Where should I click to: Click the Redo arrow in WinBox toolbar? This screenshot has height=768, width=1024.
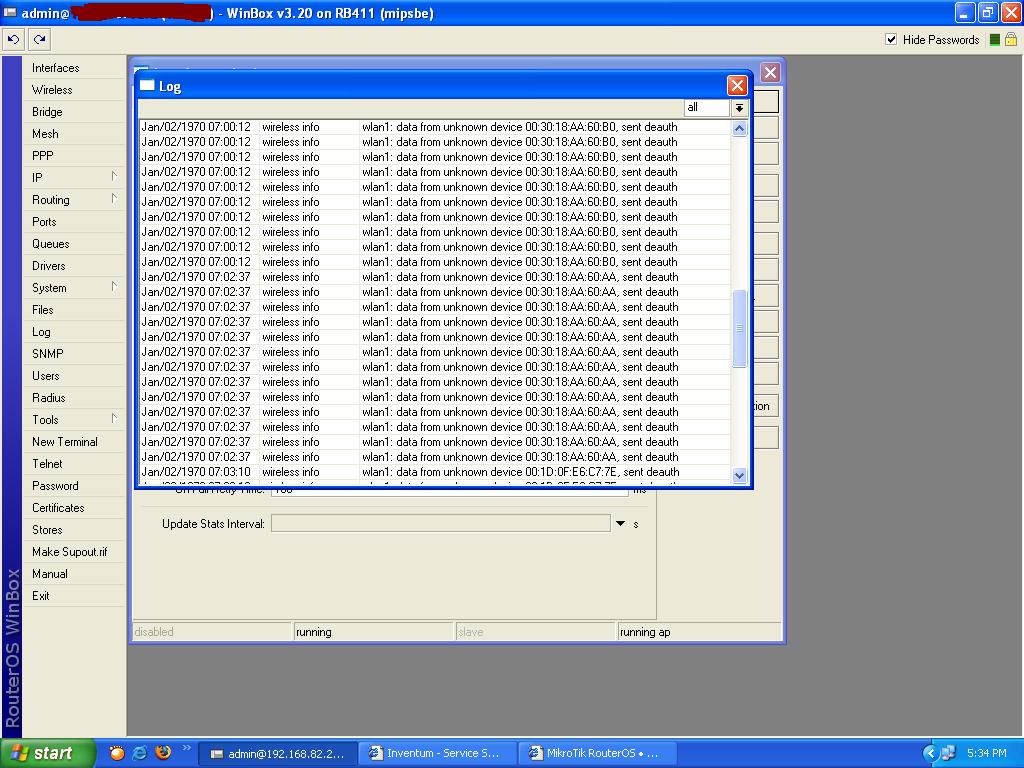pyautogui.click(x=39, y=40)
